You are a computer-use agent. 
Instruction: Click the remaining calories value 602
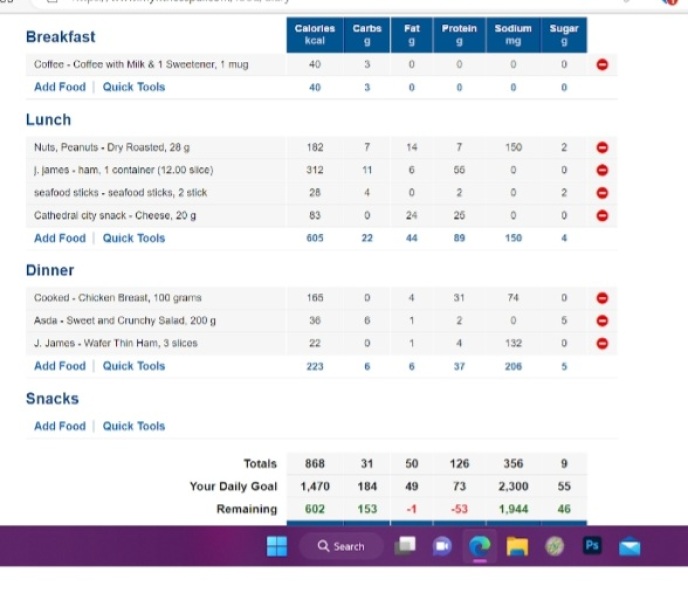pyautogui.click(x=315, y=509)
